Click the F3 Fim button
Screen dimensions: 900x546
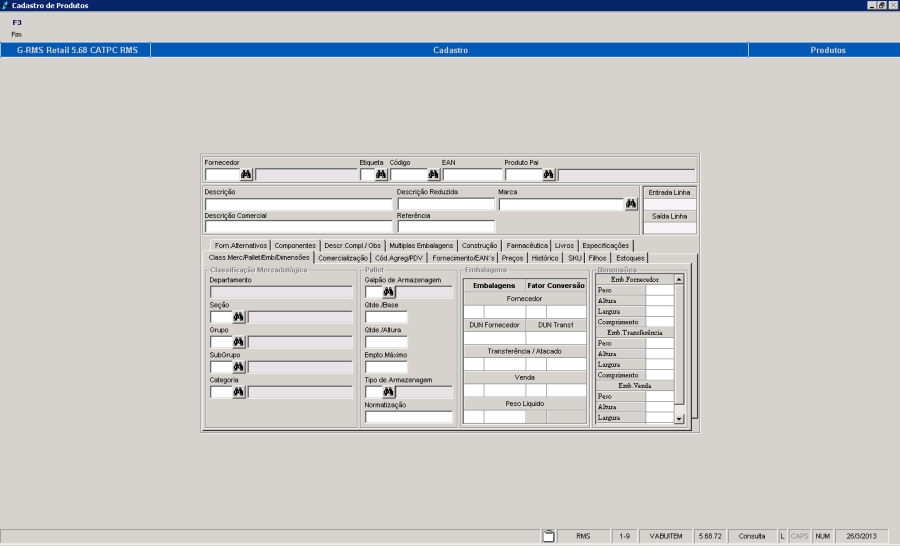tap(17, 28)
